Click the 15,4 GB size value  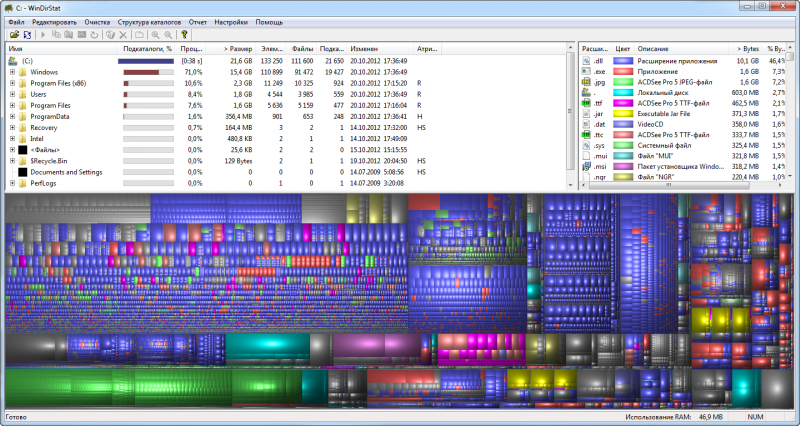pyautogui.click(x=241, y=72)
